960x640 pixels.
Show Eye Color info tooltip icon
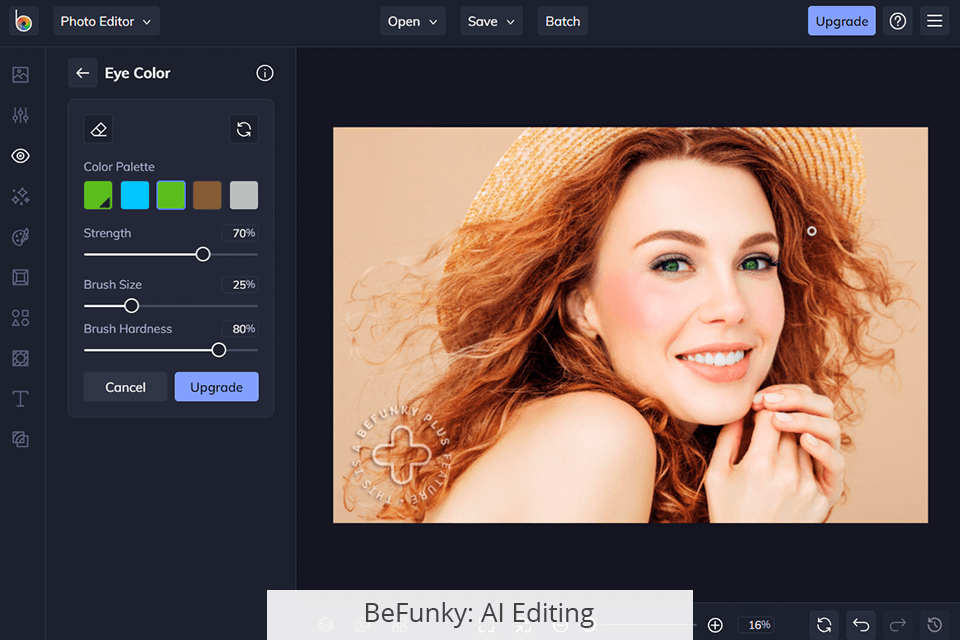264,73
